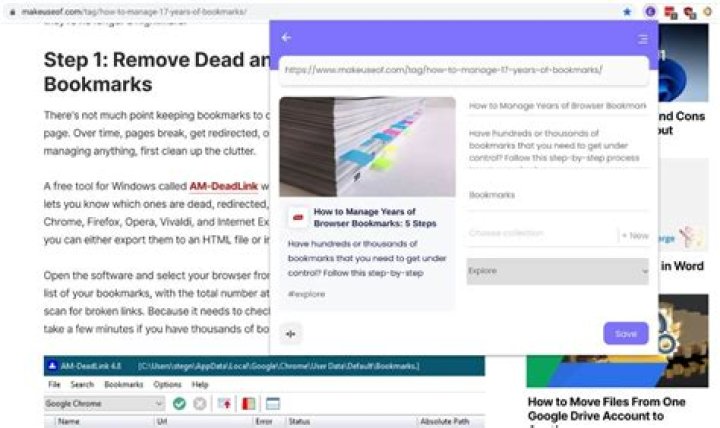Edit the title field in the popup
This screenshot has height=428, width=720.
(557, 106)
